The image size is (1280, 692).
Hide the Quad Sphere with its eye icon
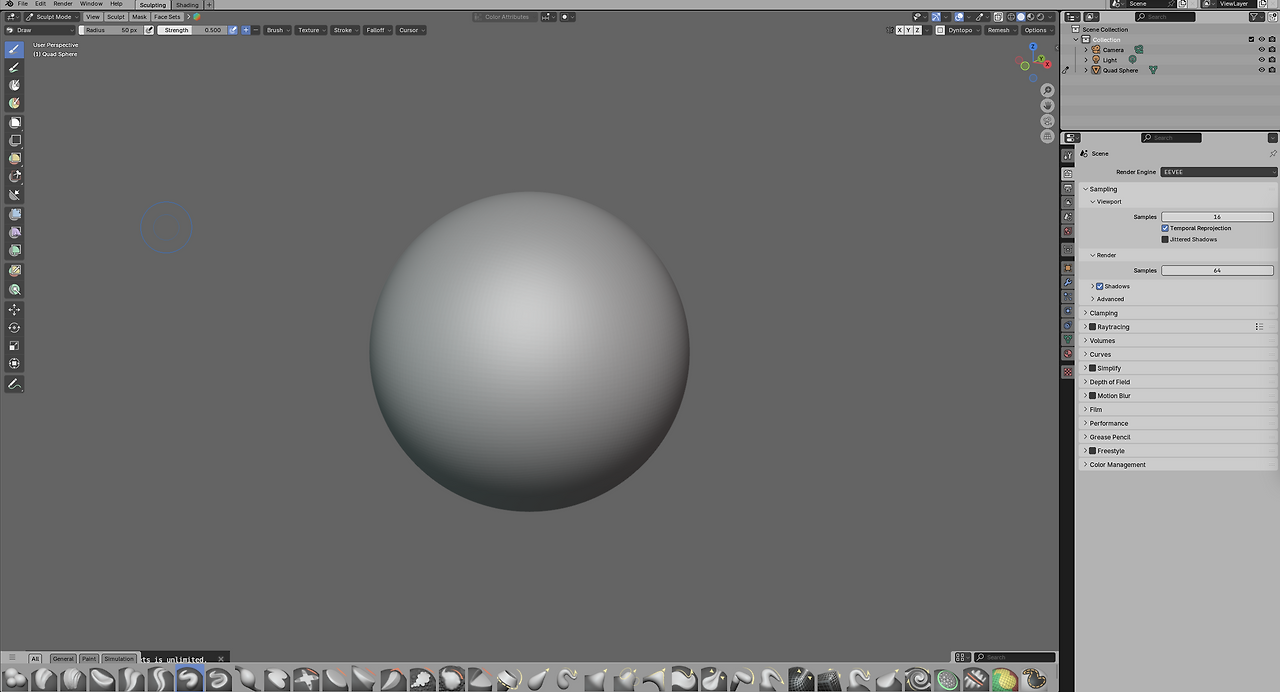[x=1261, y=70]
